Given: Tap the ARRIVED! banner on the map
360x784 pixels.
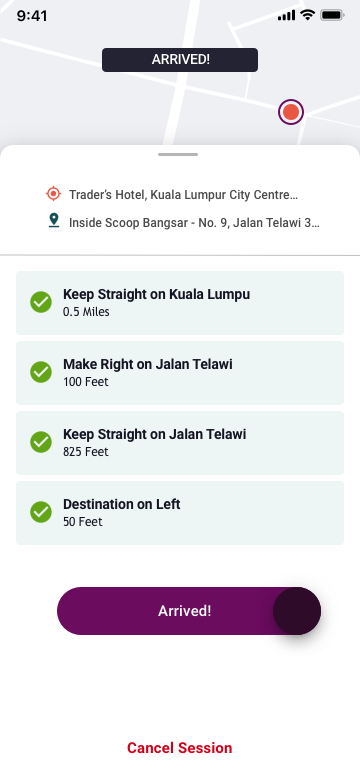Looking at the screenshot, I should coord(180,60).
